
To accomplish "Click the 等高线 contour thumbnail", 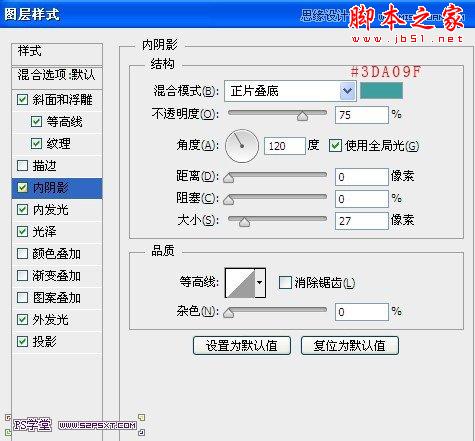I will 240,282.
